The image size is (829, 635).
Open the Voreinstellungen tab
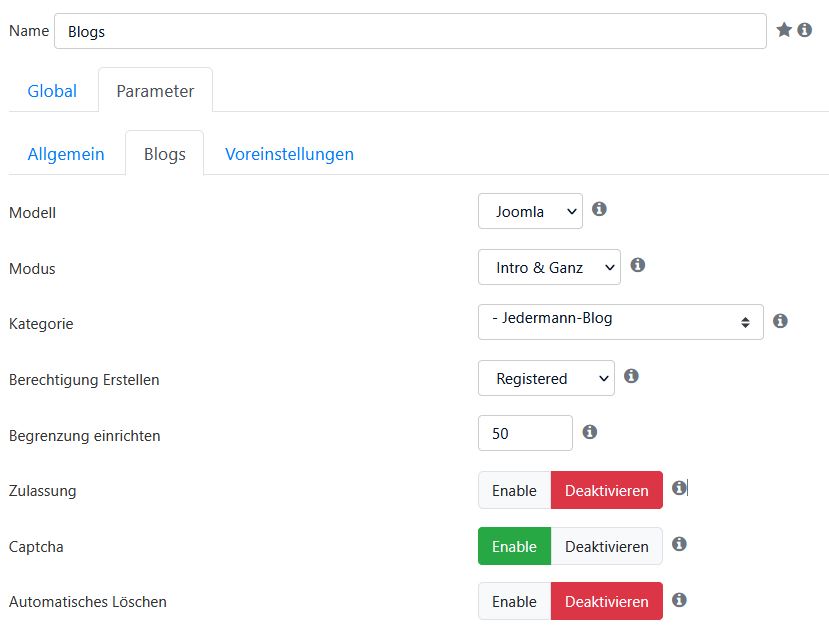pyautogui.click(x=290, y=154)
